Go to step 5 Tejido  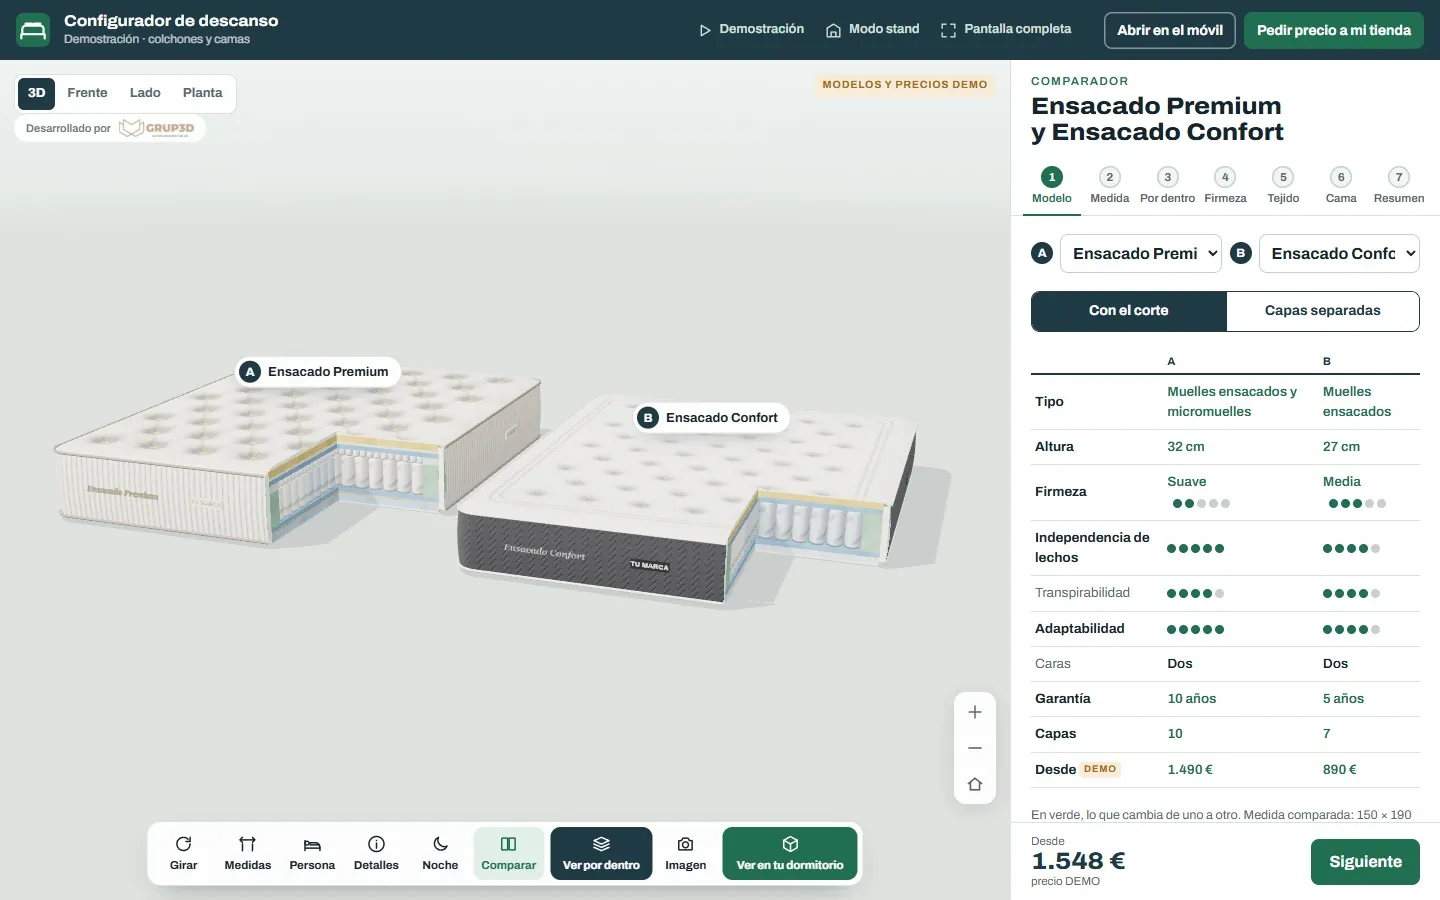click(1284, 186)
